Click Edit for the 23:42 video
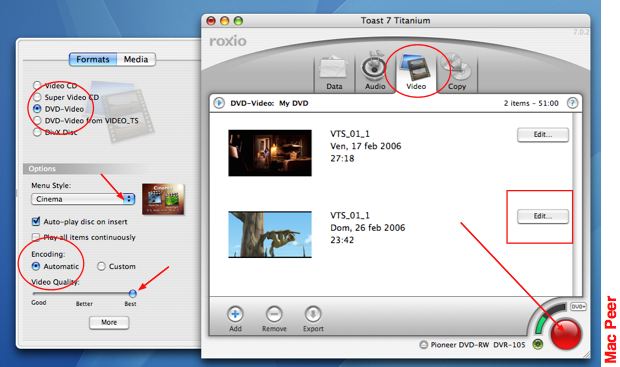This screenshot has width=620, height=367. pyautogui.click(x=542, y=216)
